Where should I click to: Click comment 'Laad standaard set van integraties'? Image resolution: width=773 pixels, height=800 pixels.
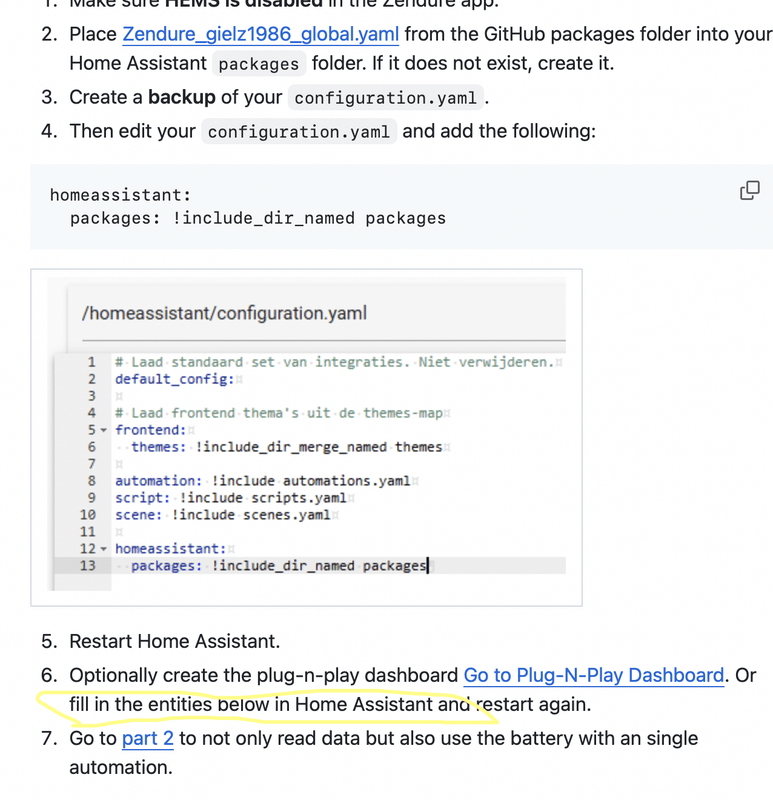334,362
